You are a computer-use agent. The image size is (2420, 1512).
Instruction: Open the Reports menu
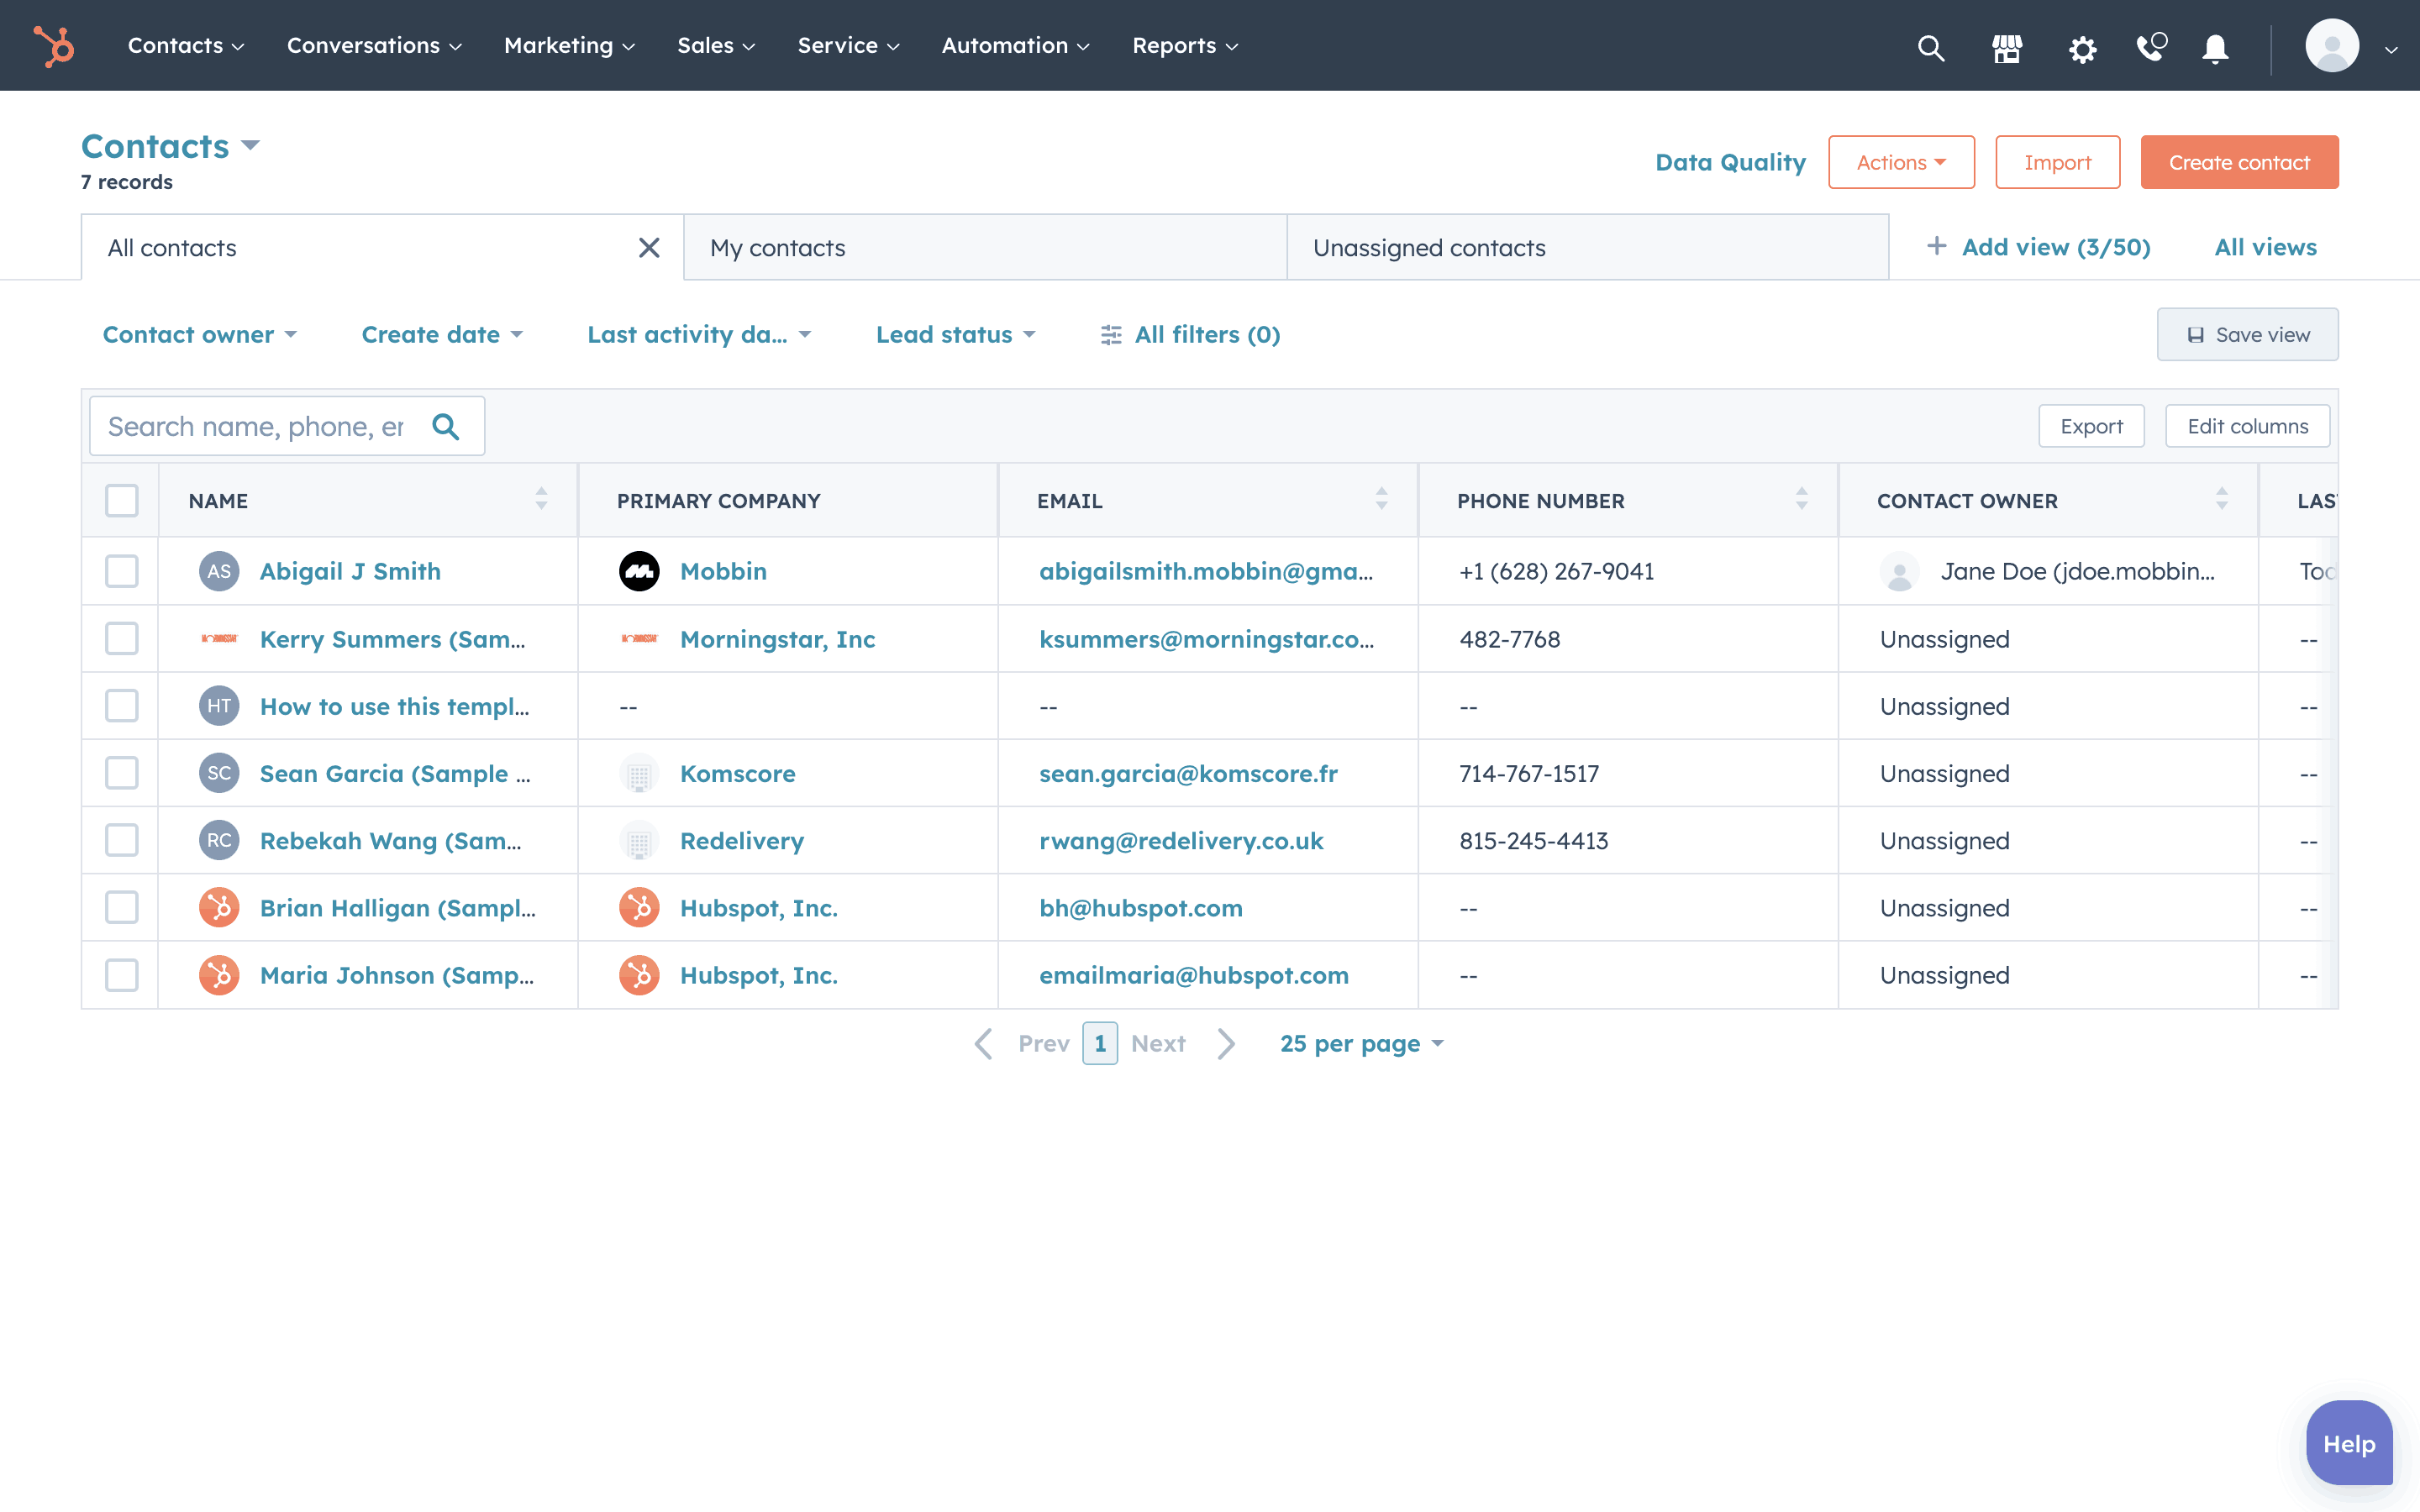pos(1184,46)
